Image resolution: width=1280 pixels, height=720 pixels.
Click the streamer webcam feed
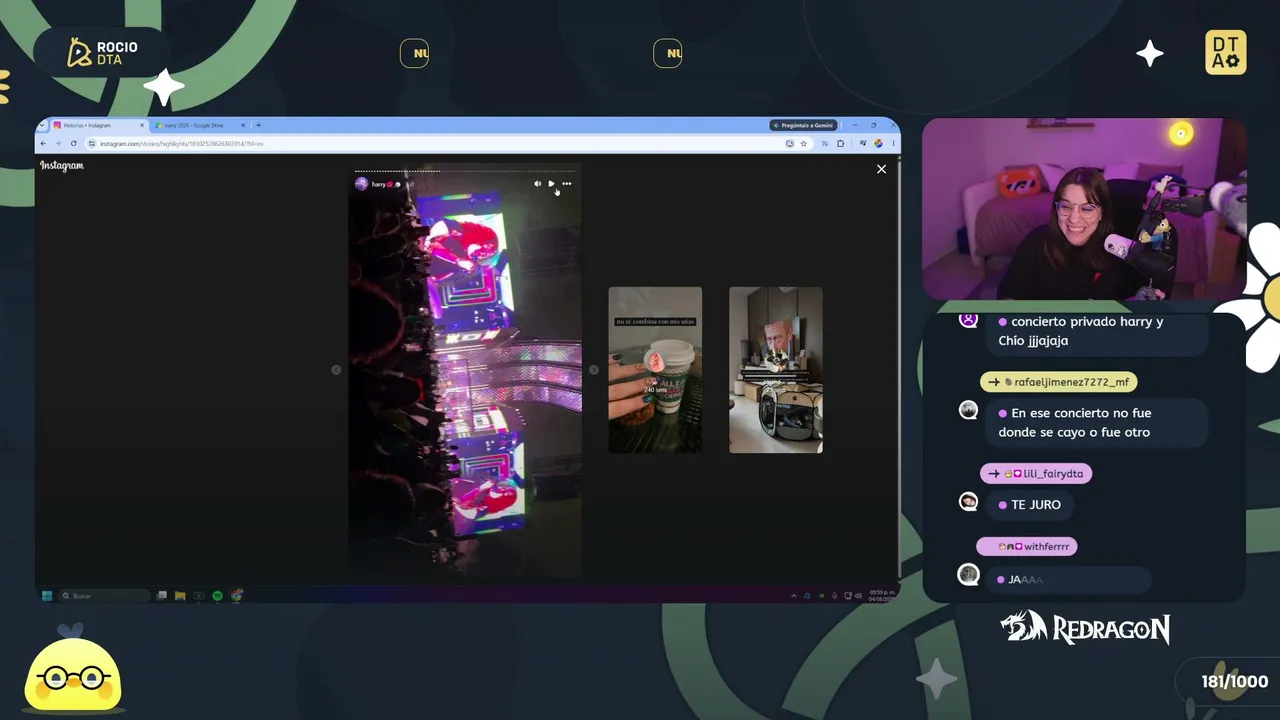[1084, 209]
